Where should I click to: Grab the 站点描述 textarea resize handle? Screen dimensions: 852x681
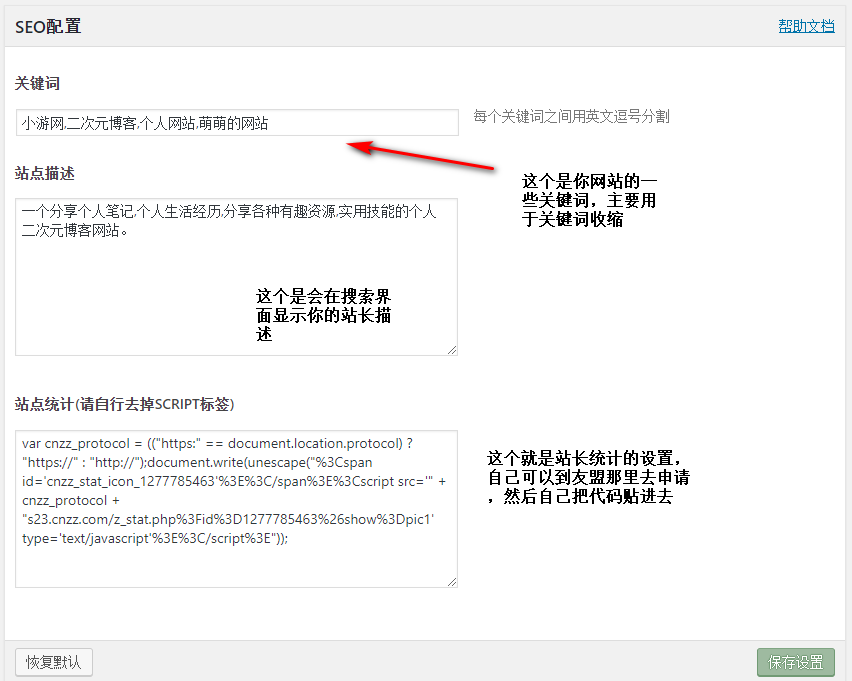[452, 351]
